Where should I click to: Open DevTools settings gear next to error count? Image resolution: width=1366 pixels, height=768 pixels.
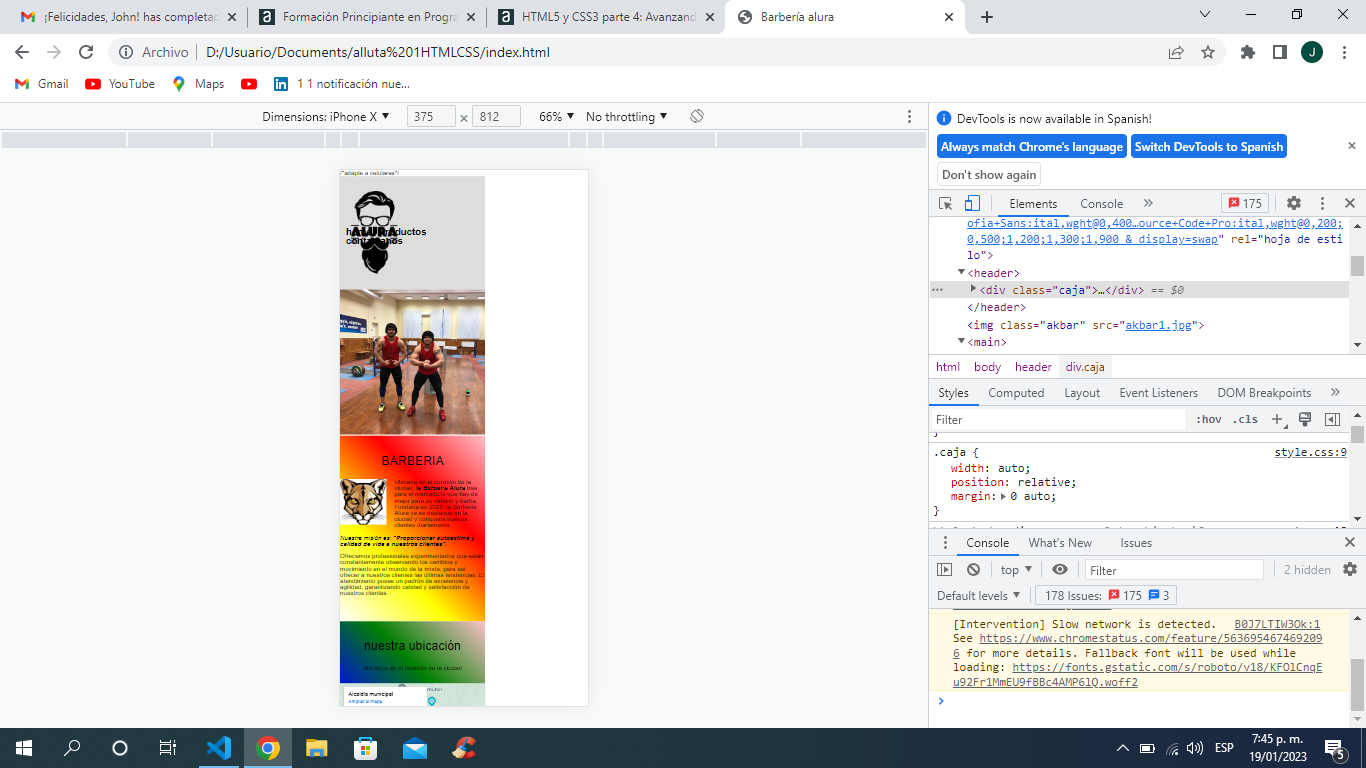click(1294, 203)
